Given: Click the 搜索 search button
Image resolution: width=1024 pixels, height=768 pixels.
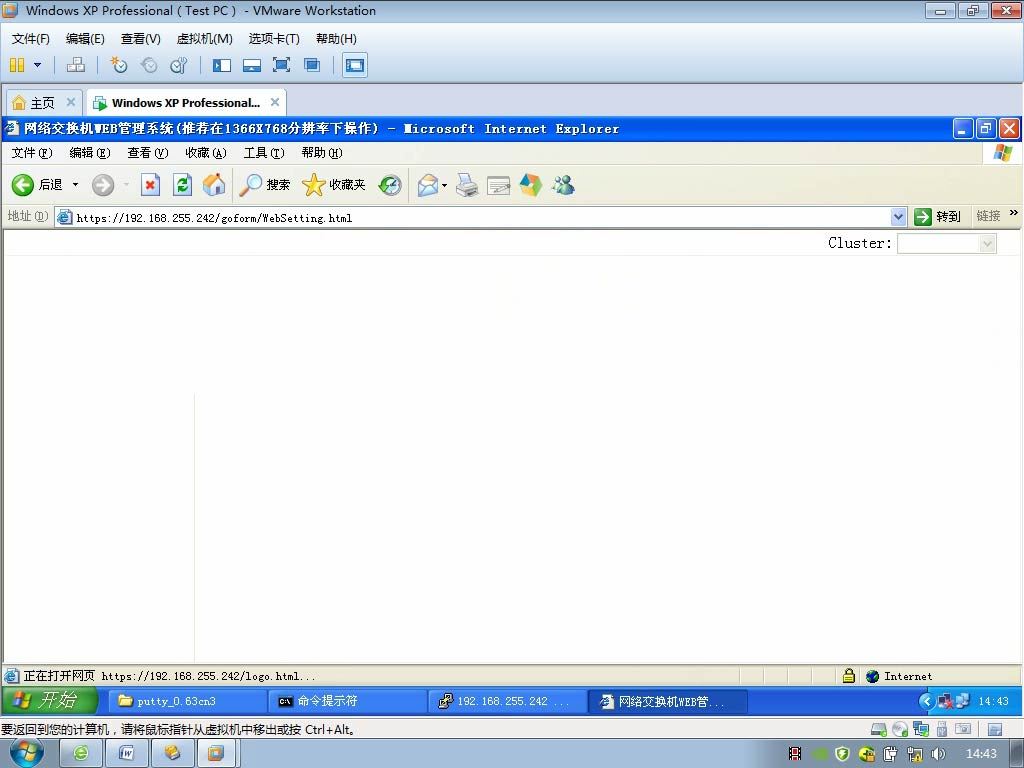Looking at the screenshot, I should pos(264,185).
